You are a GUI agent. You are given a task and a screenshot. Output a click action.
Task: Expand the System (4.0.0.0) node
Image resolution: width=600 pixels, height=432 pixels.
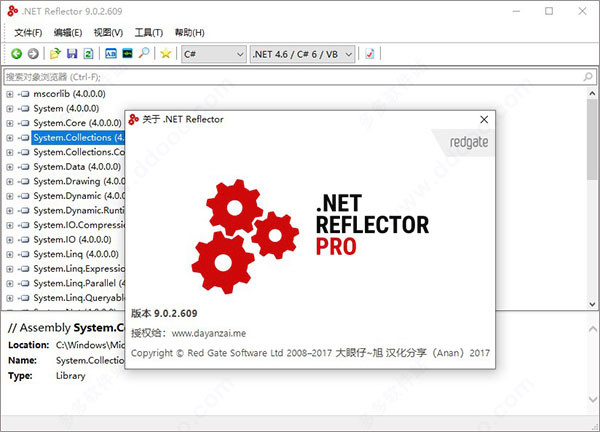click(x=10, y=109)
